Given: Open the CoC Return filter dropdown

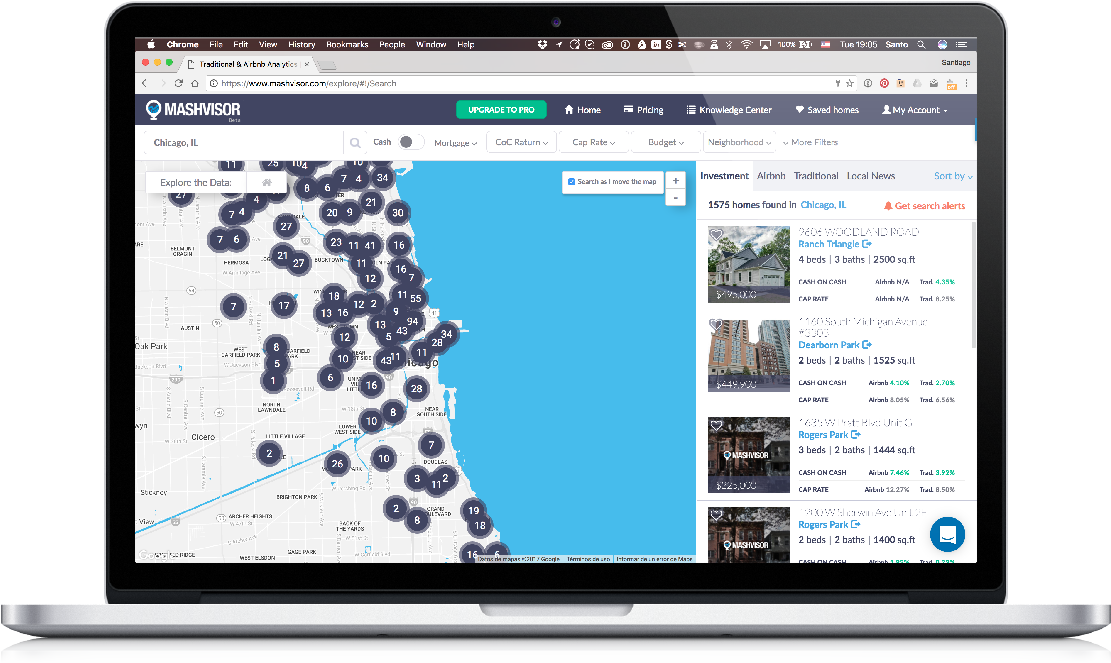Looking at the screenshot, I should pyautogui.click(x=521, y=142).
